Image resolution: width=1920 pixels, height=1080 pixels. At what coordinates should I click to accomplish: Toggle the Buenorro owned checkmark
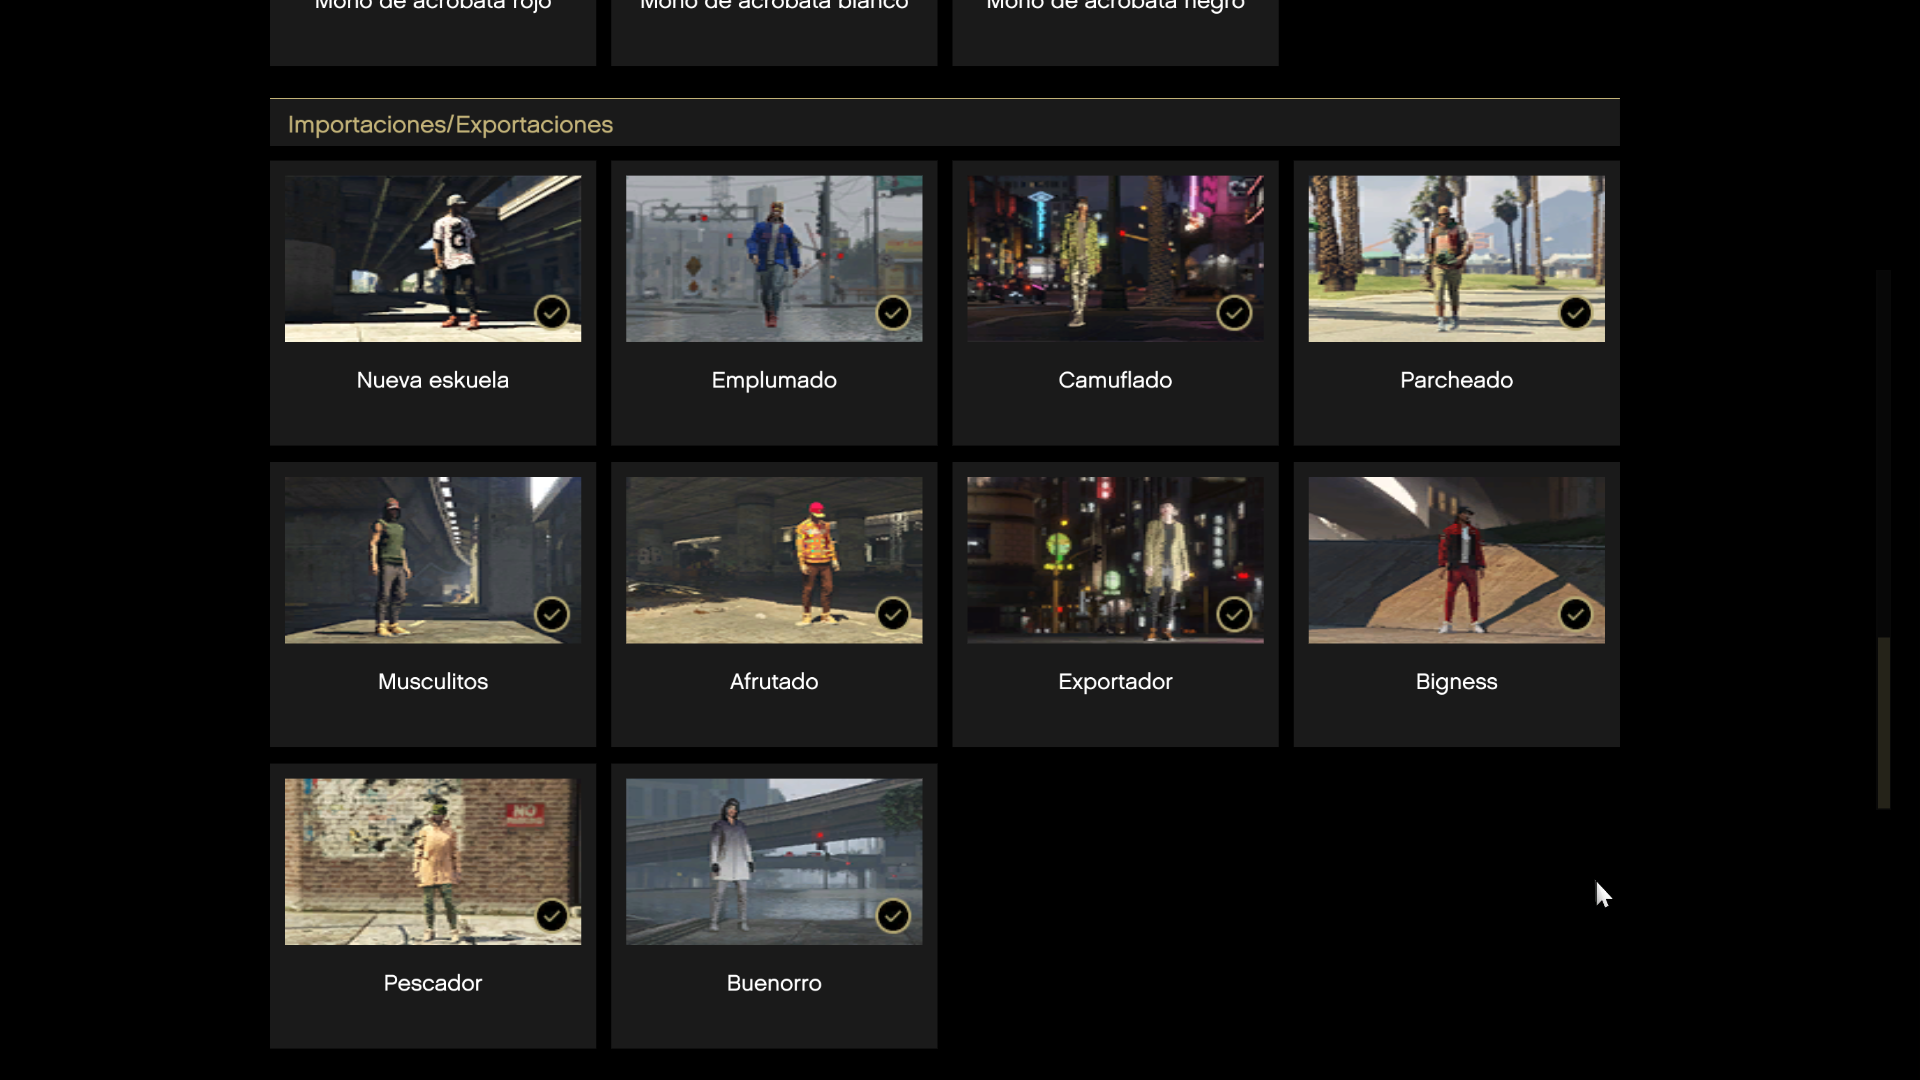[893, 916]
